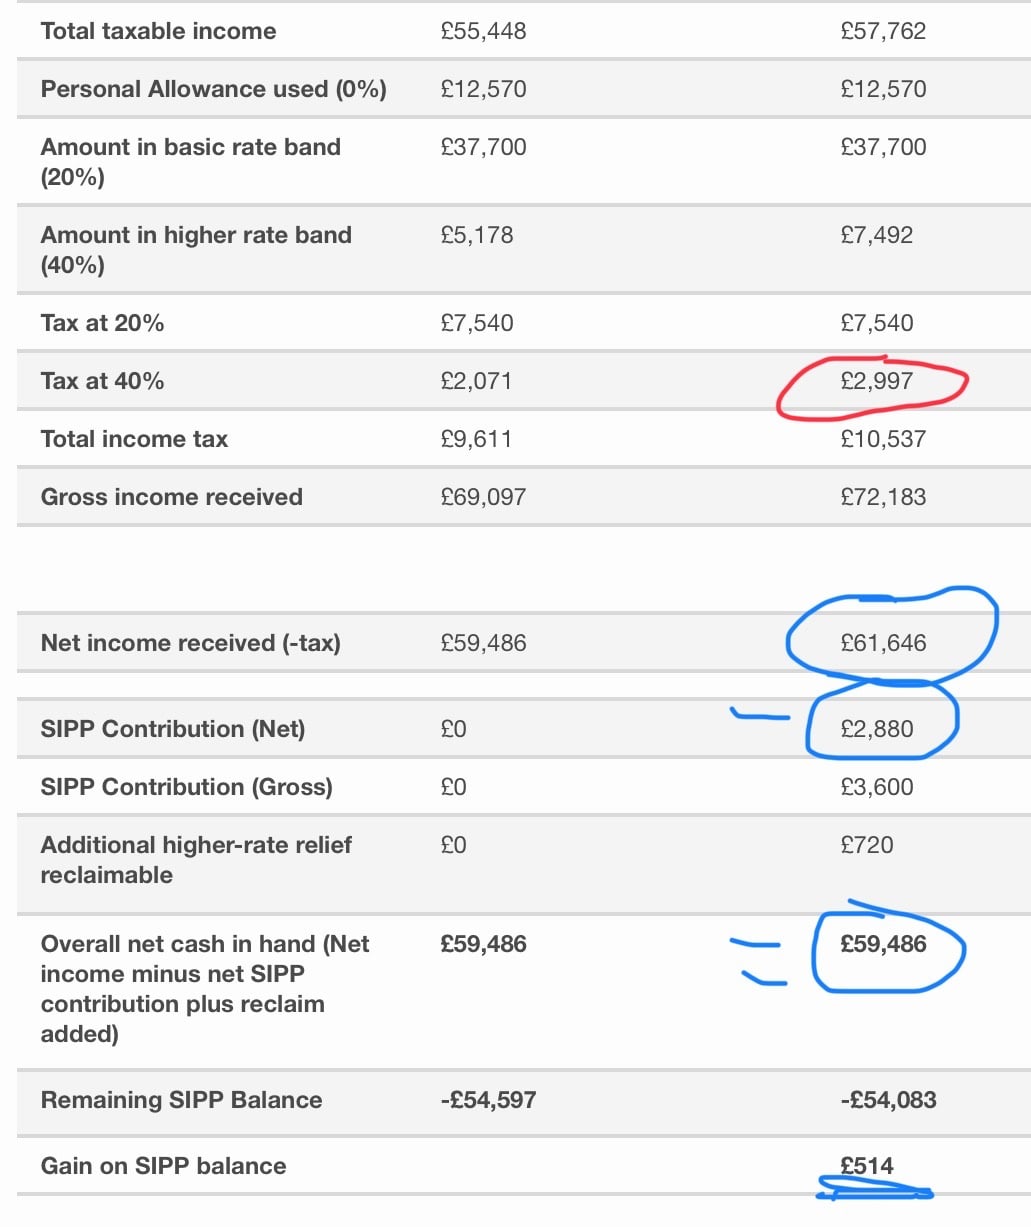Select the £69,097 gross income value

coord(483,497)
